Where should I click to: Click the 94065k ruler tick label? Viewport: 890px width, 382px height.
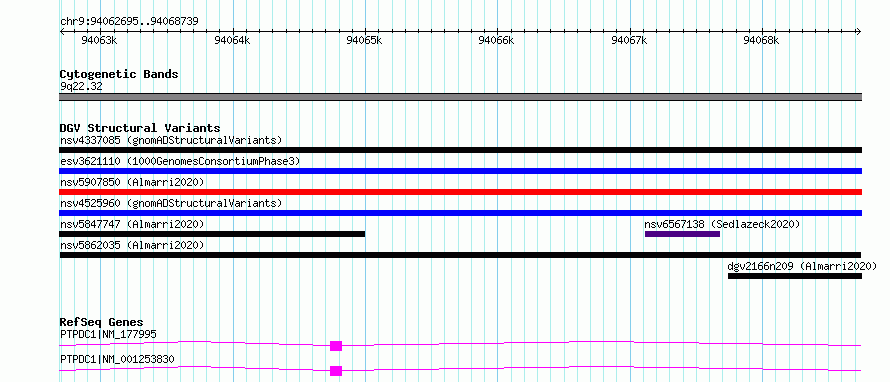tap(364, 40)
